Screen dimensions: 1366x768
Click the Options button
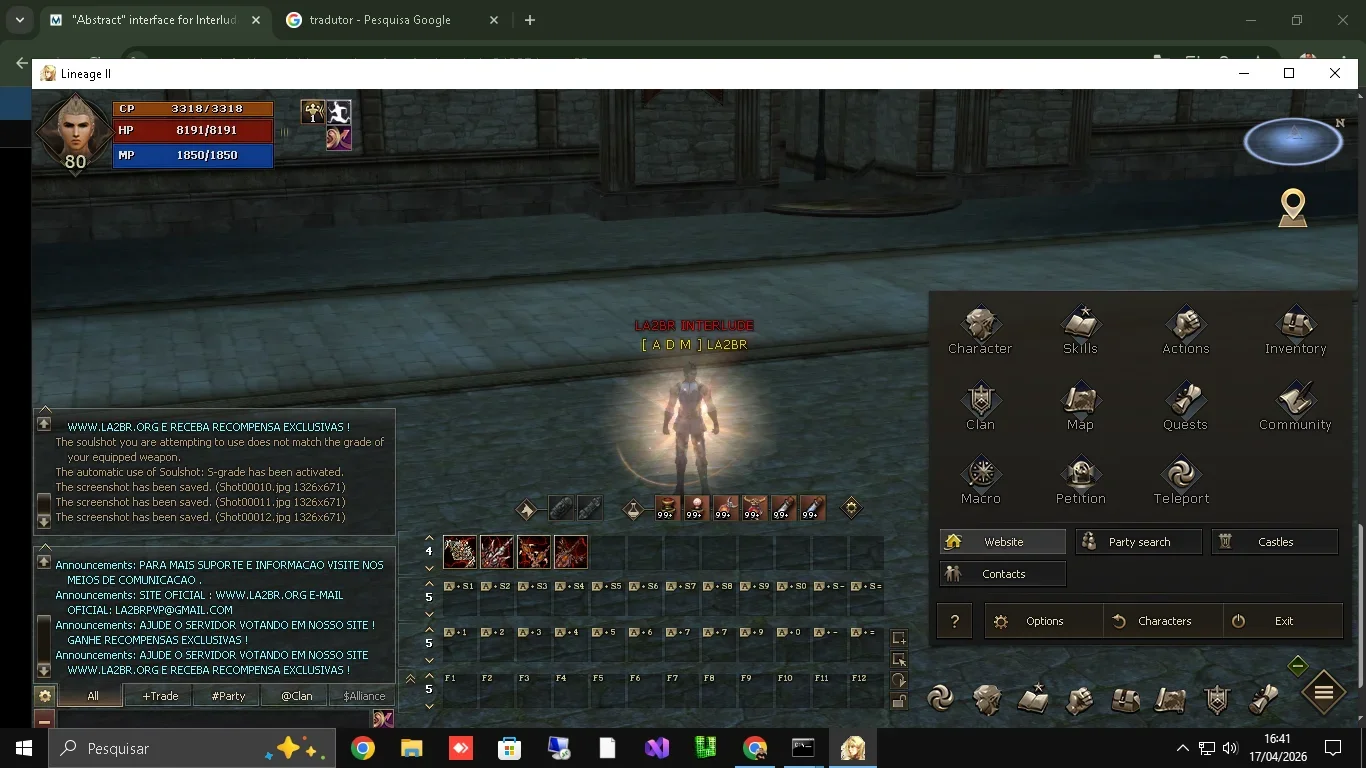click(1044, 621)
